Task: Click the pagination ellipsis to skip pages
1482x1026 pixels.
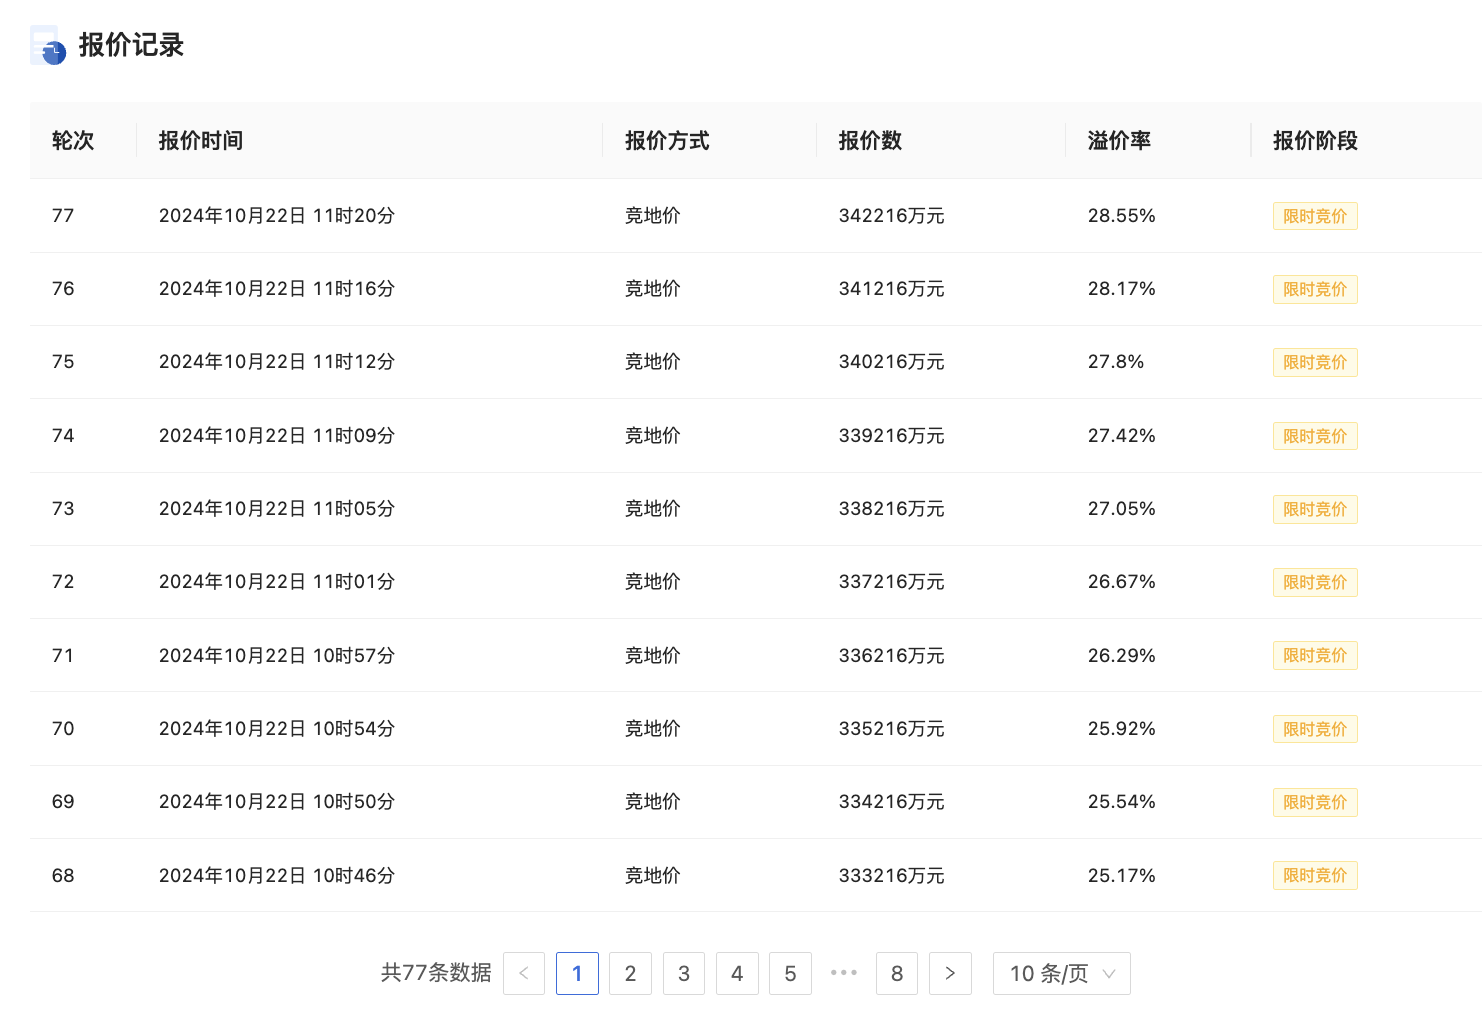Action: click(844, 972)
